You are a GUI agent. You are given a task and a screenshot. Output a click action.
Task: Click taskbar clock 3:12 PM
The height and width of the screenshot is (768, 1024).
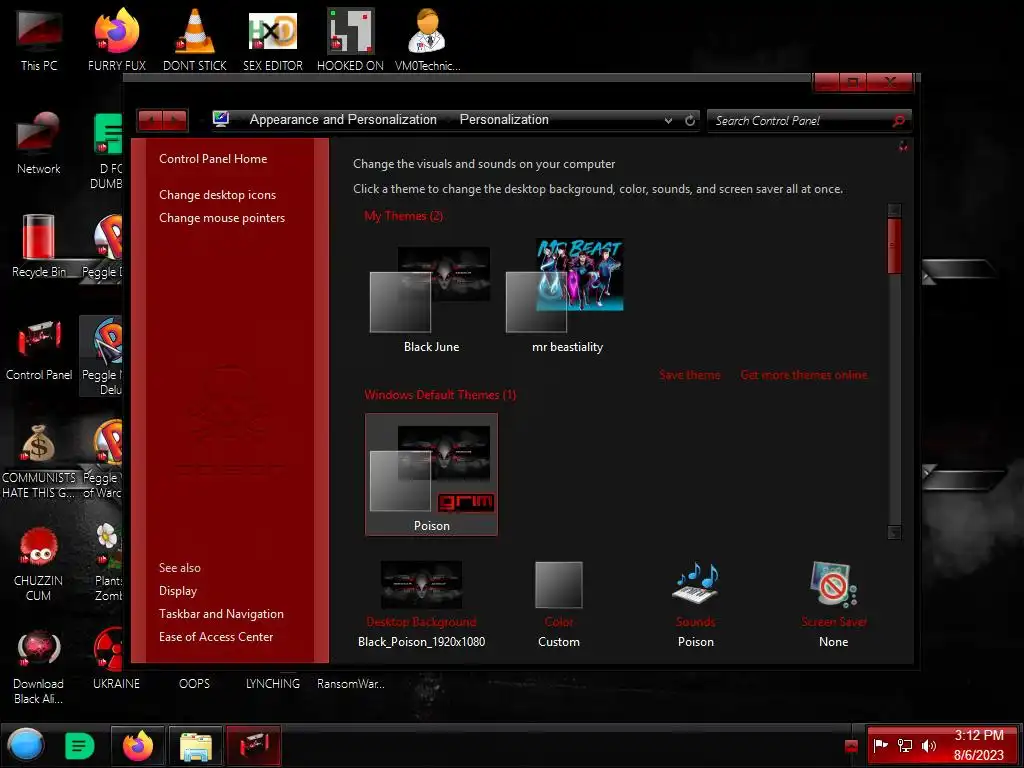click(978, 745)
